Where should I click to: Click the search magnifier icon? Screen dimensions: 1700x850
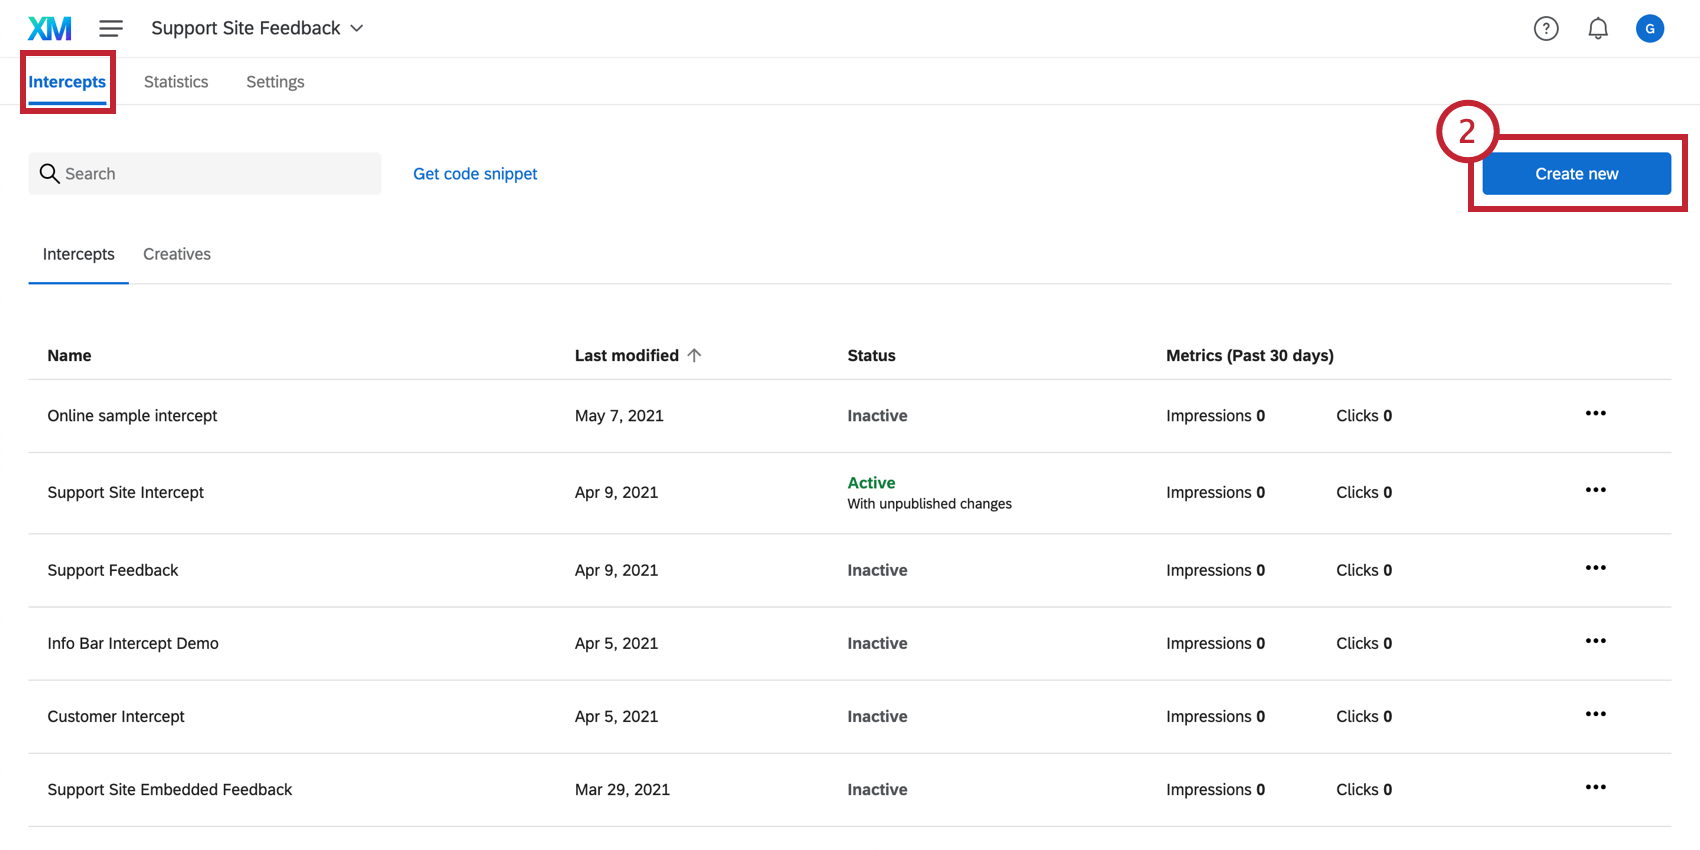pos(49,174)
